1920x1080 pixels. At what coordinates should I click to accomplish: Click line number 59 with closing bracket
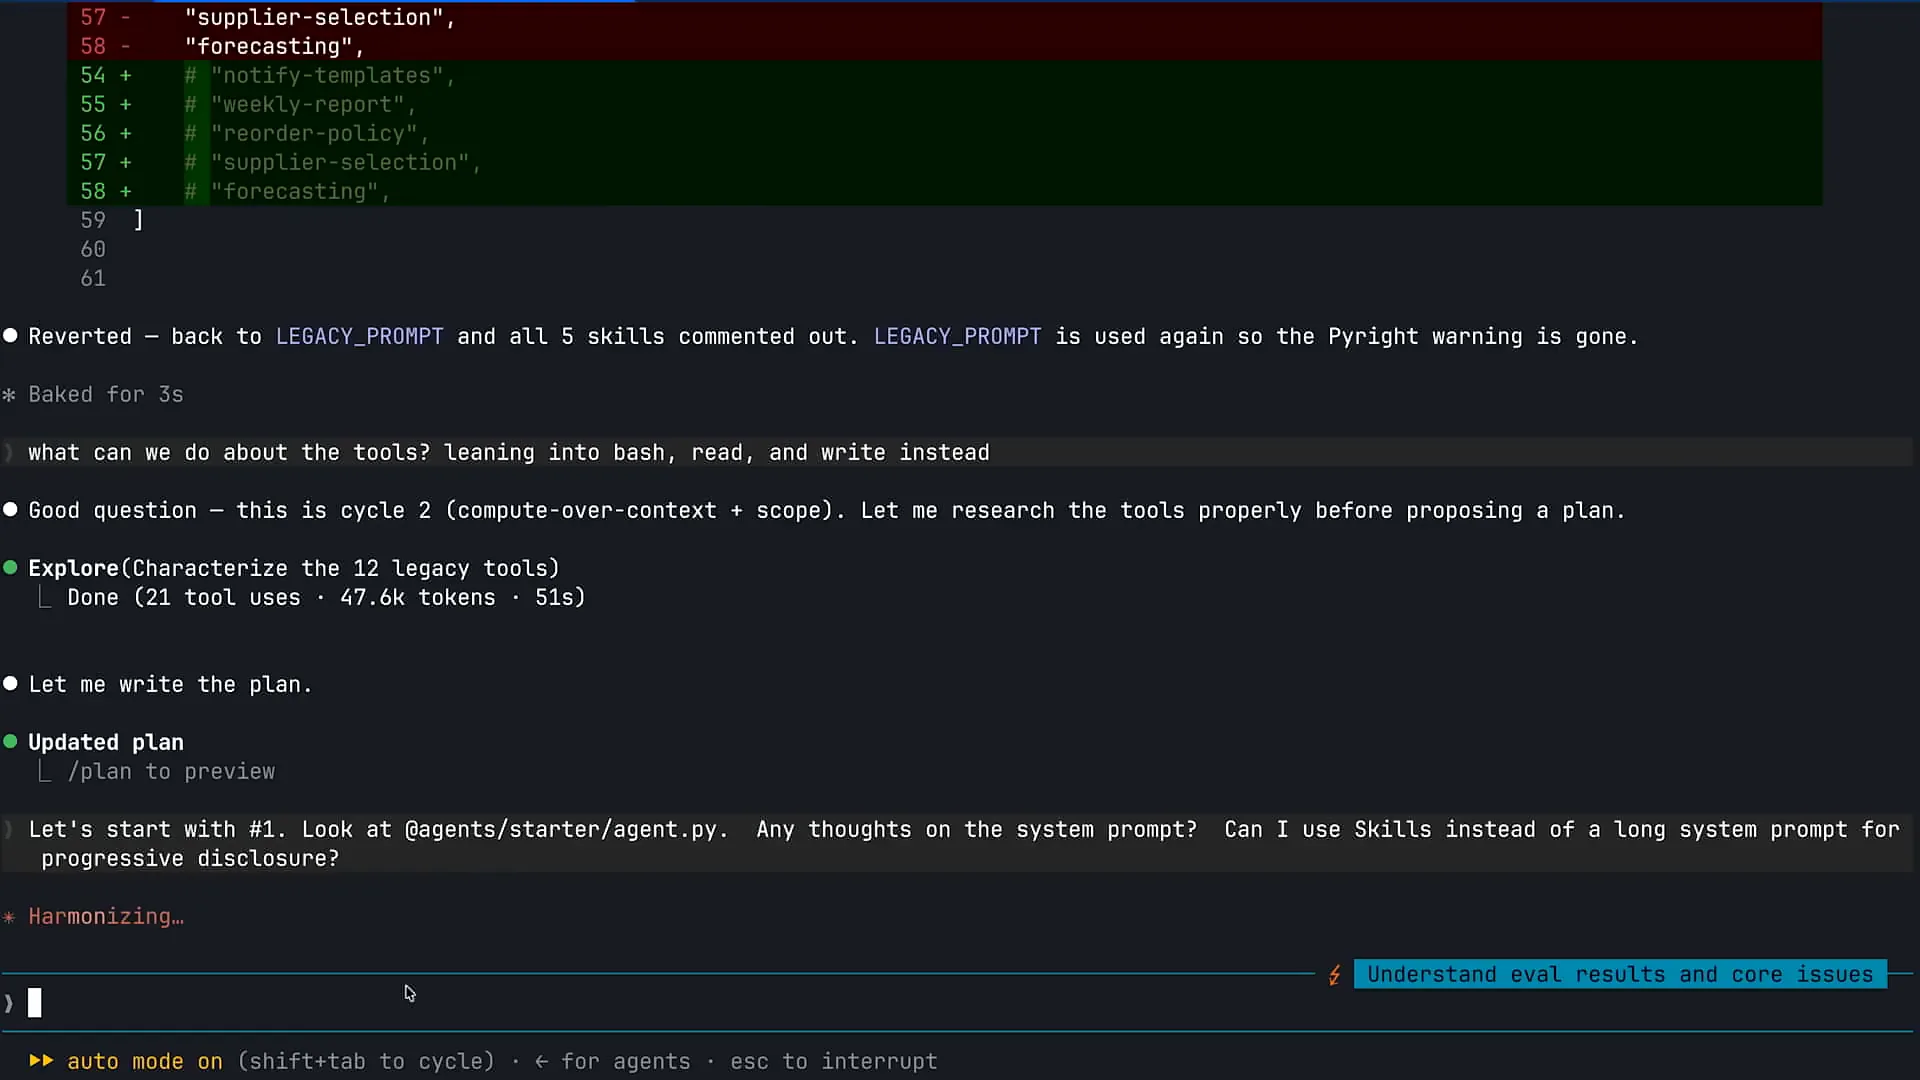click(112, 220)
